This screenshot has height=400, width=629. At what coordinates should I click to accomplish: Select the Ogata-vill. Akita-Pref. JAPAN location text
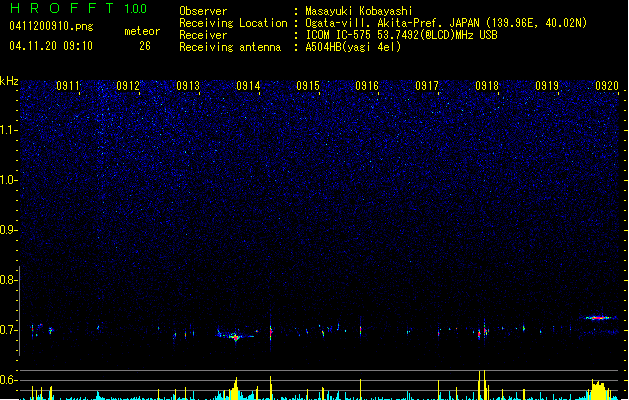pyautogui.click(x=446, y=23)
